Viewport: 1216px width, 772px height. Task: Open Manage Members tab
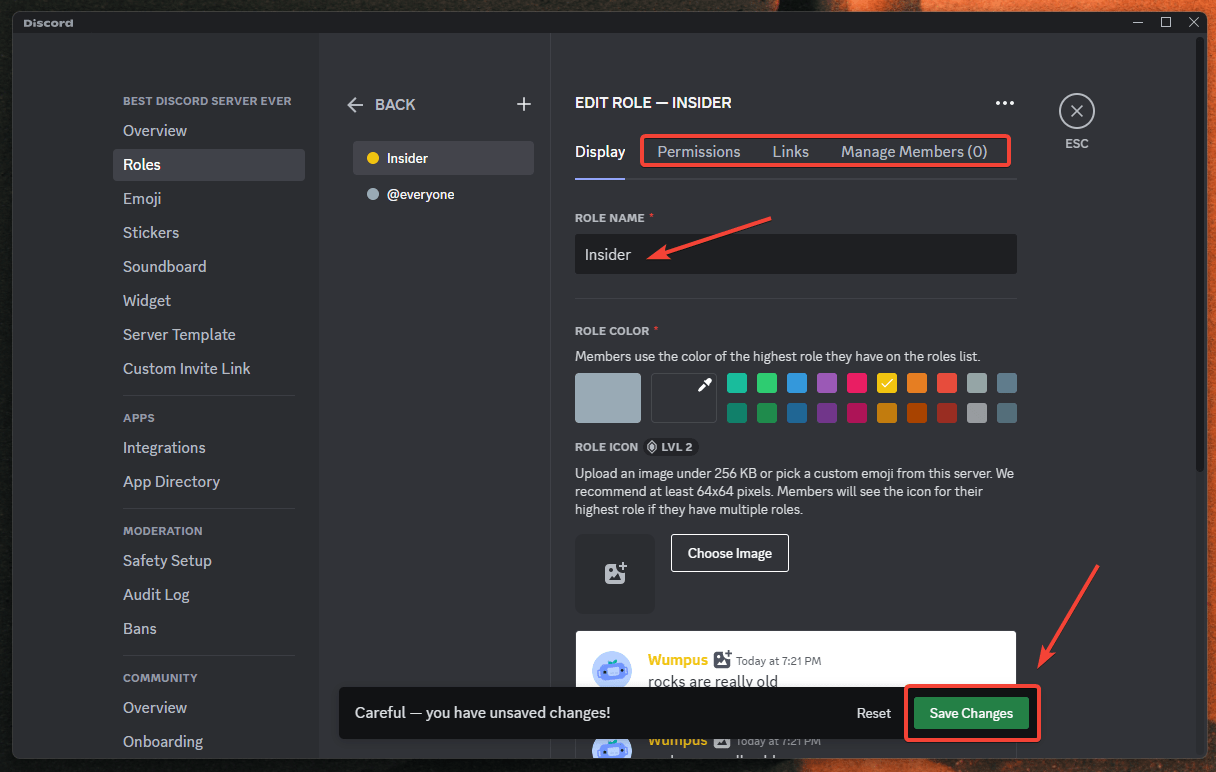(913, 152)
